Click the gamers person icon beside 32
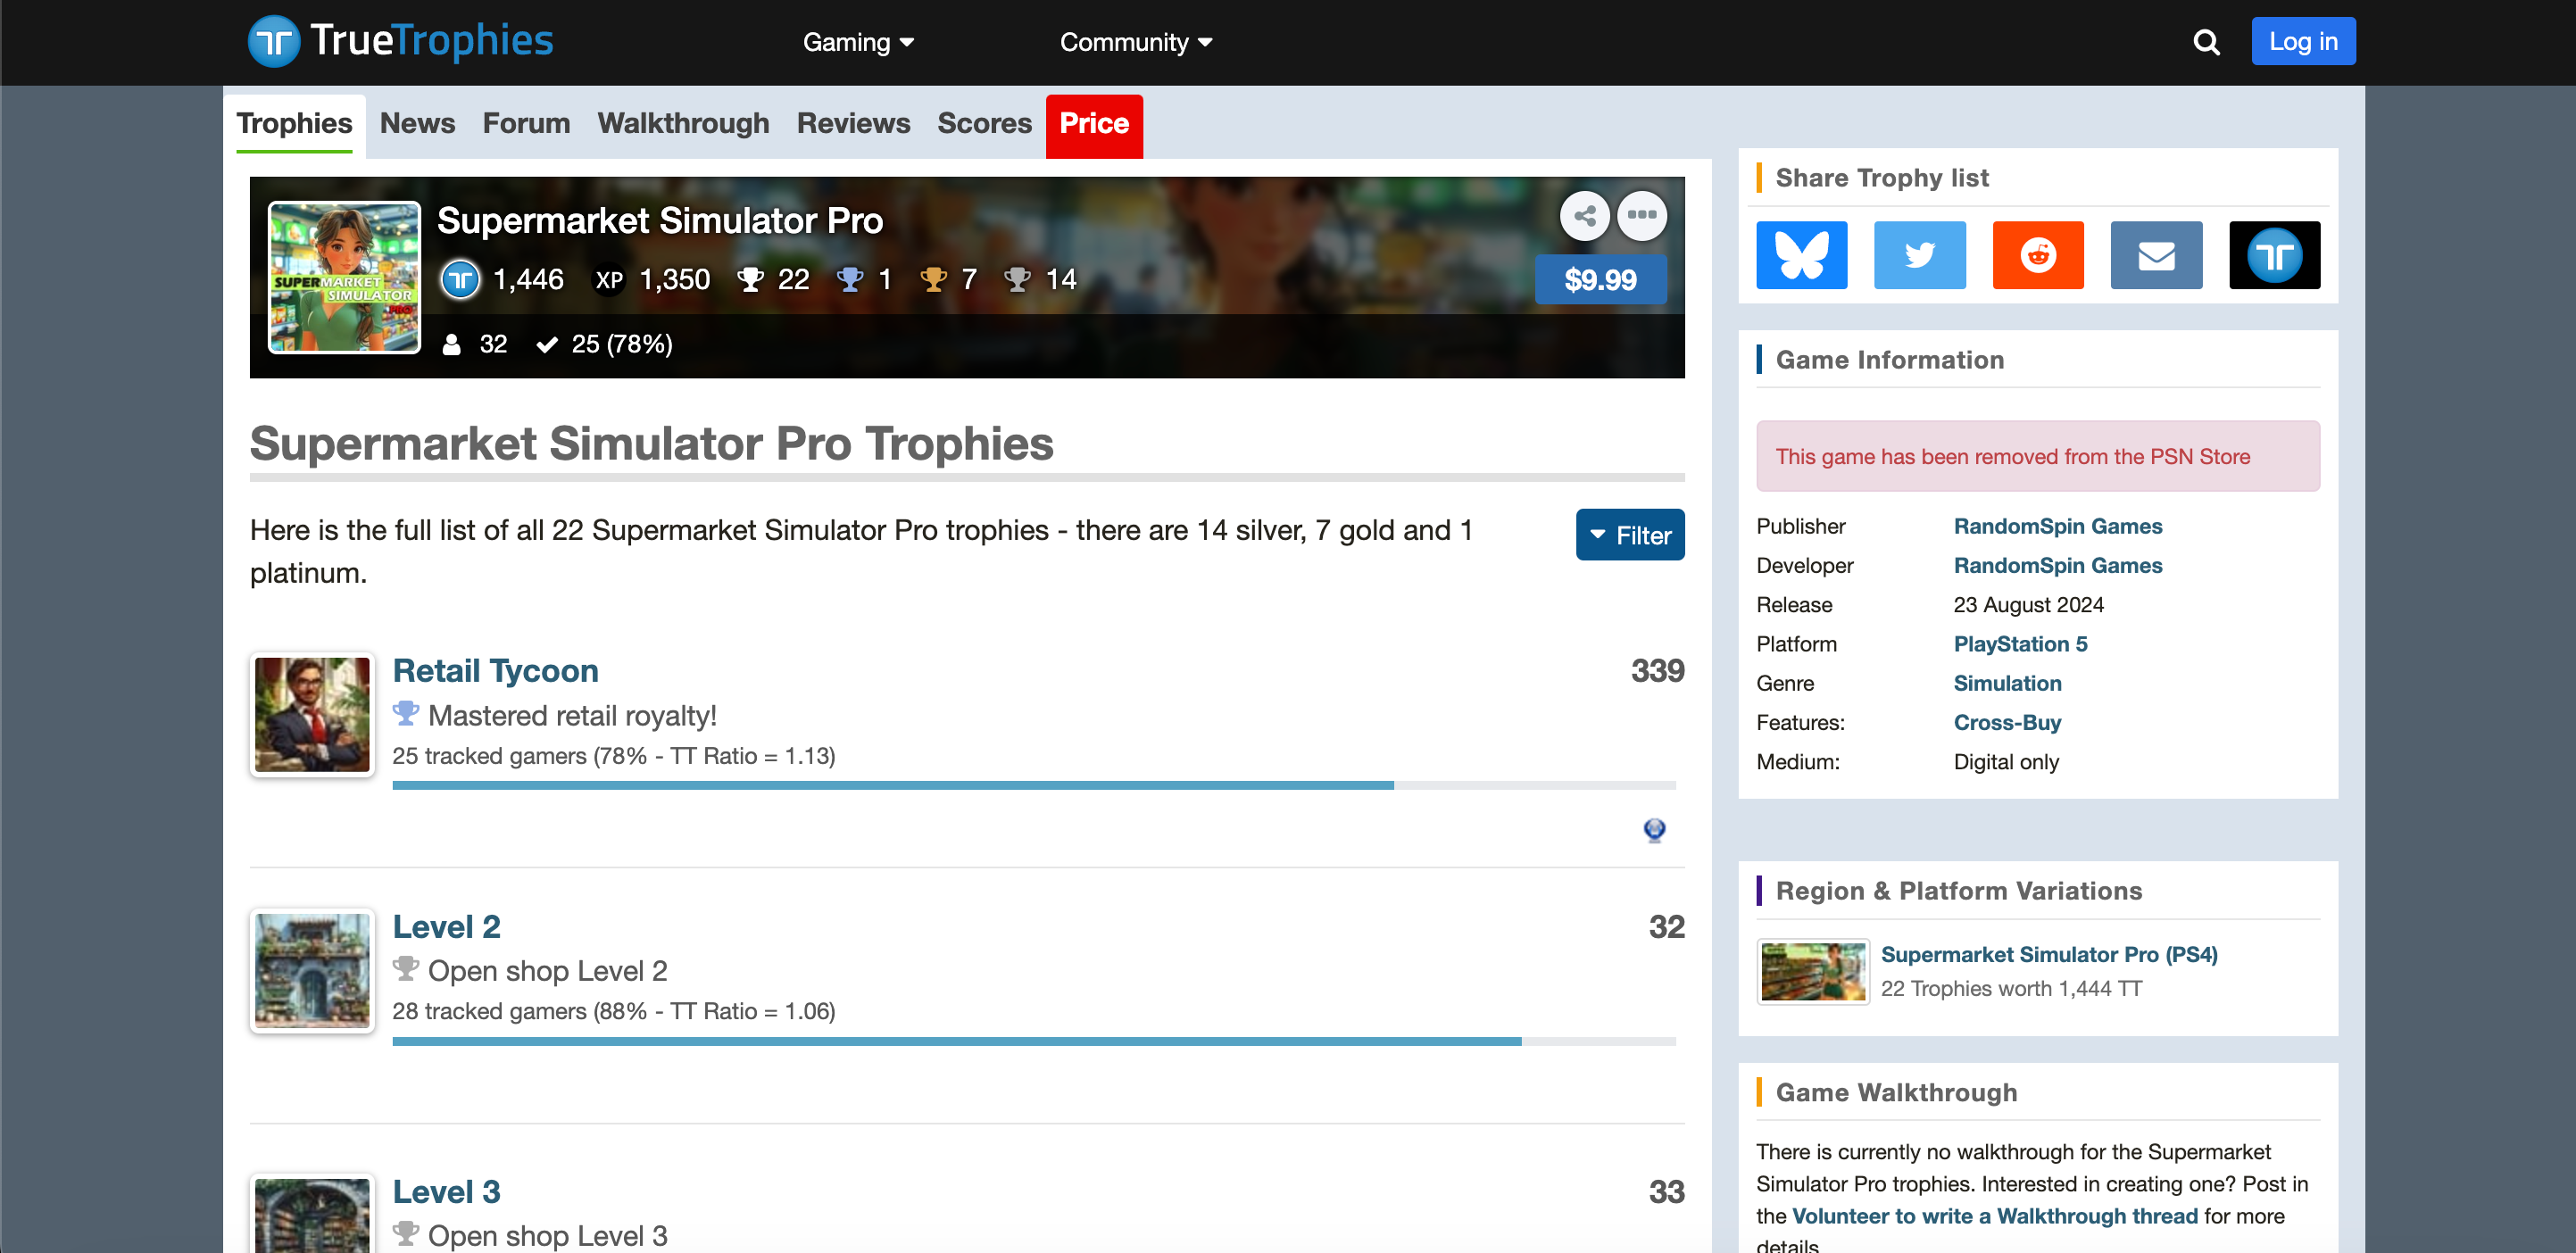Viewport: 2576px width, 1253px height. point(452,344)
